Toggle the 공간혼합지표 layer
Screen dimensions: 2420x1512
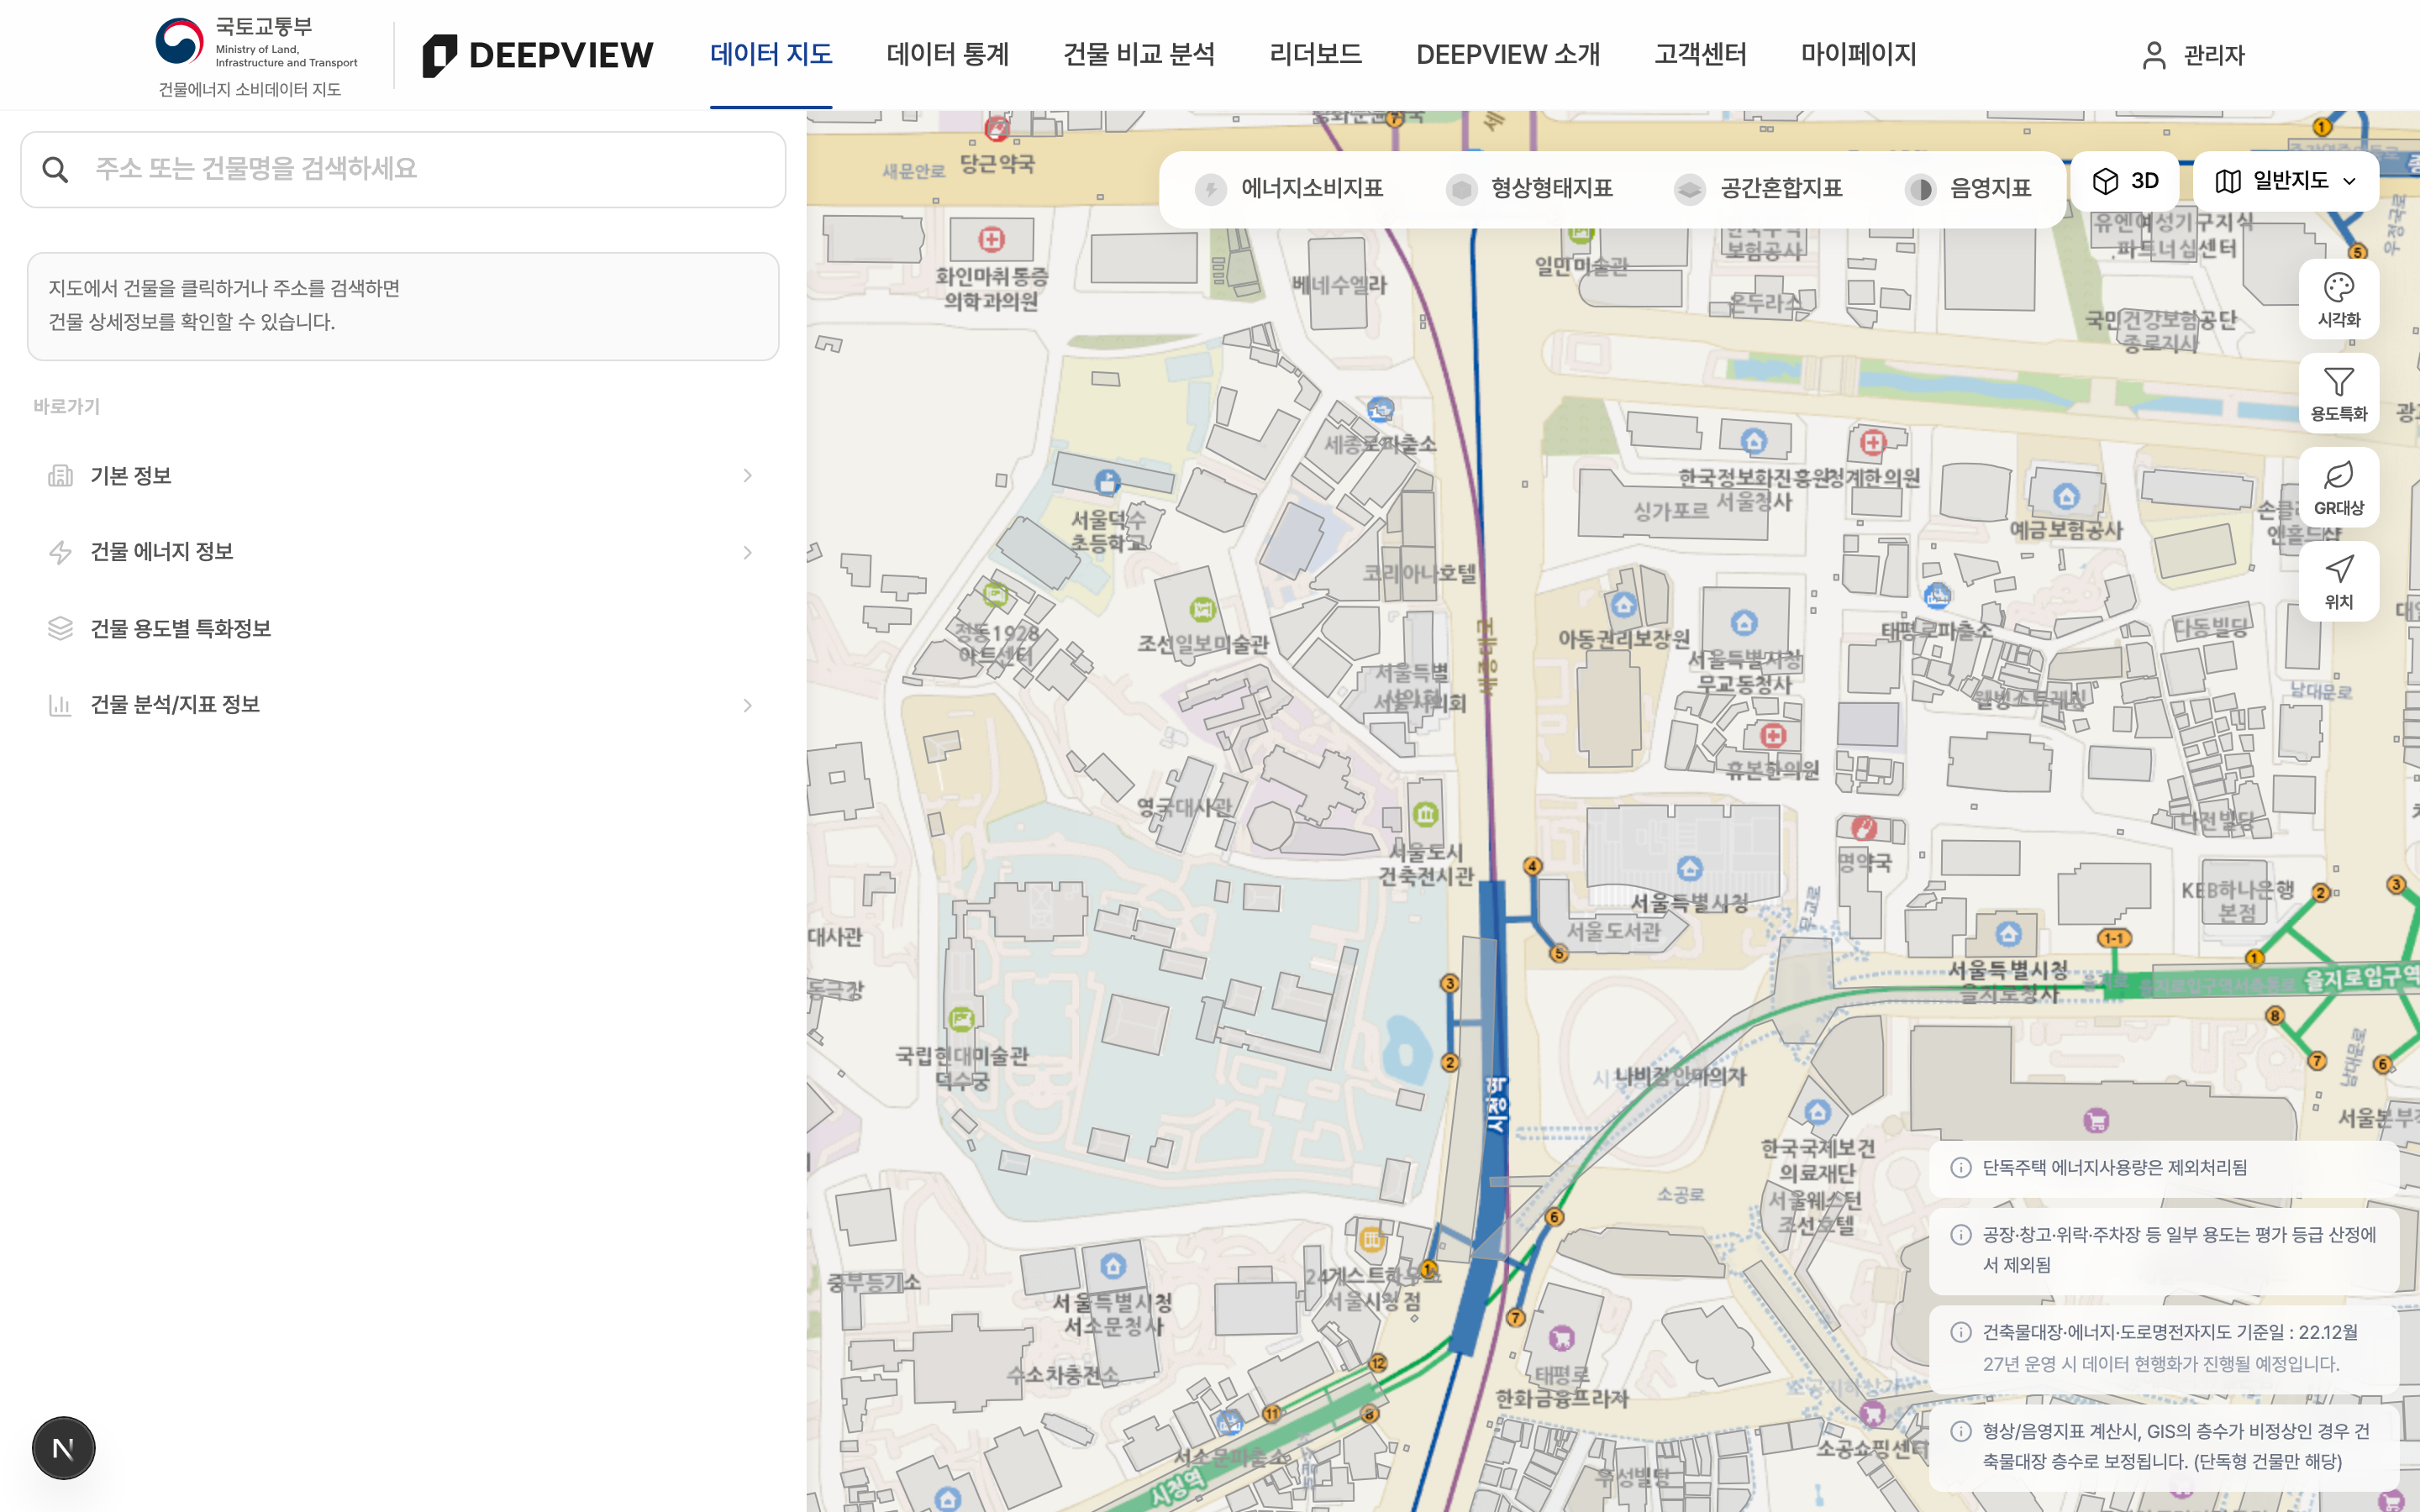[x=1758, y=189]
